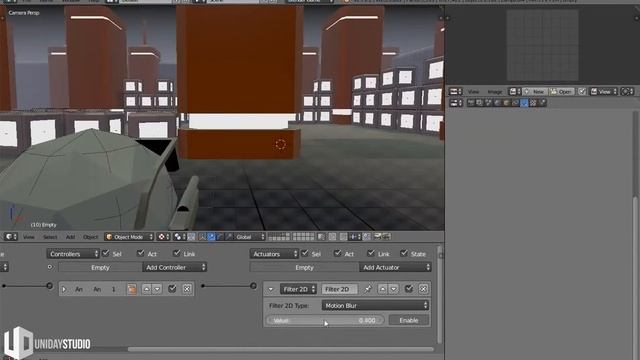Open the Global orientation dropdown
Screen dimensions: 640x360
click(250, 237)
